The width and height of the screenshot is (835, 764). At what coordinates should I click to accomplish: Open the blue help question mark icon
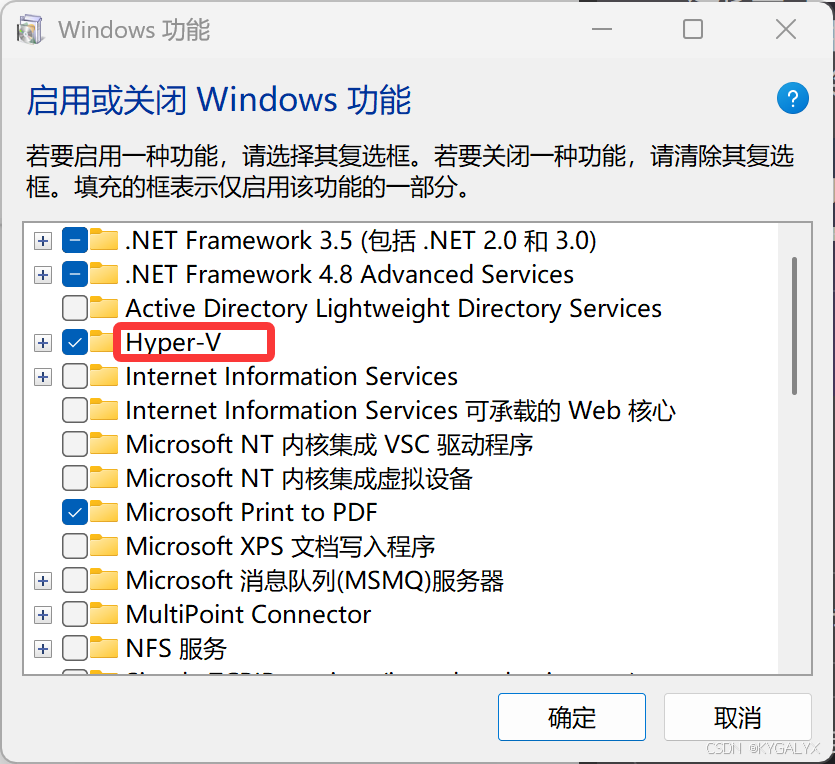click(x=792, y=98)
